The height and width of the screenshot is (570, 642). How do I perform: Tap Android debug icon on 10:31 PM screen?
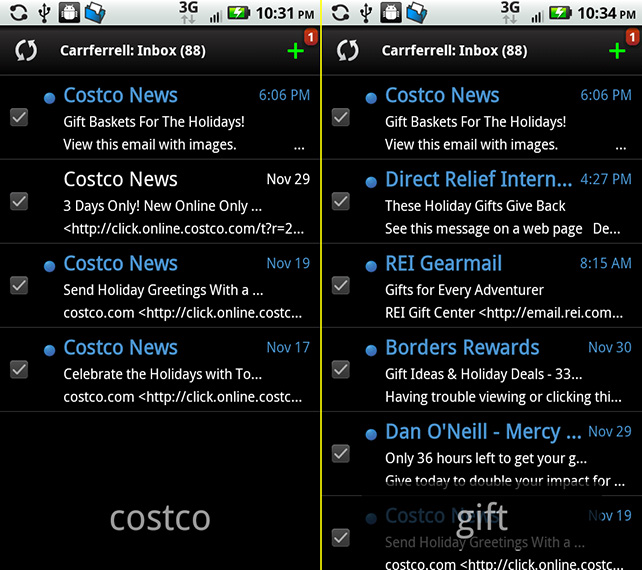[x=69, y=12]
